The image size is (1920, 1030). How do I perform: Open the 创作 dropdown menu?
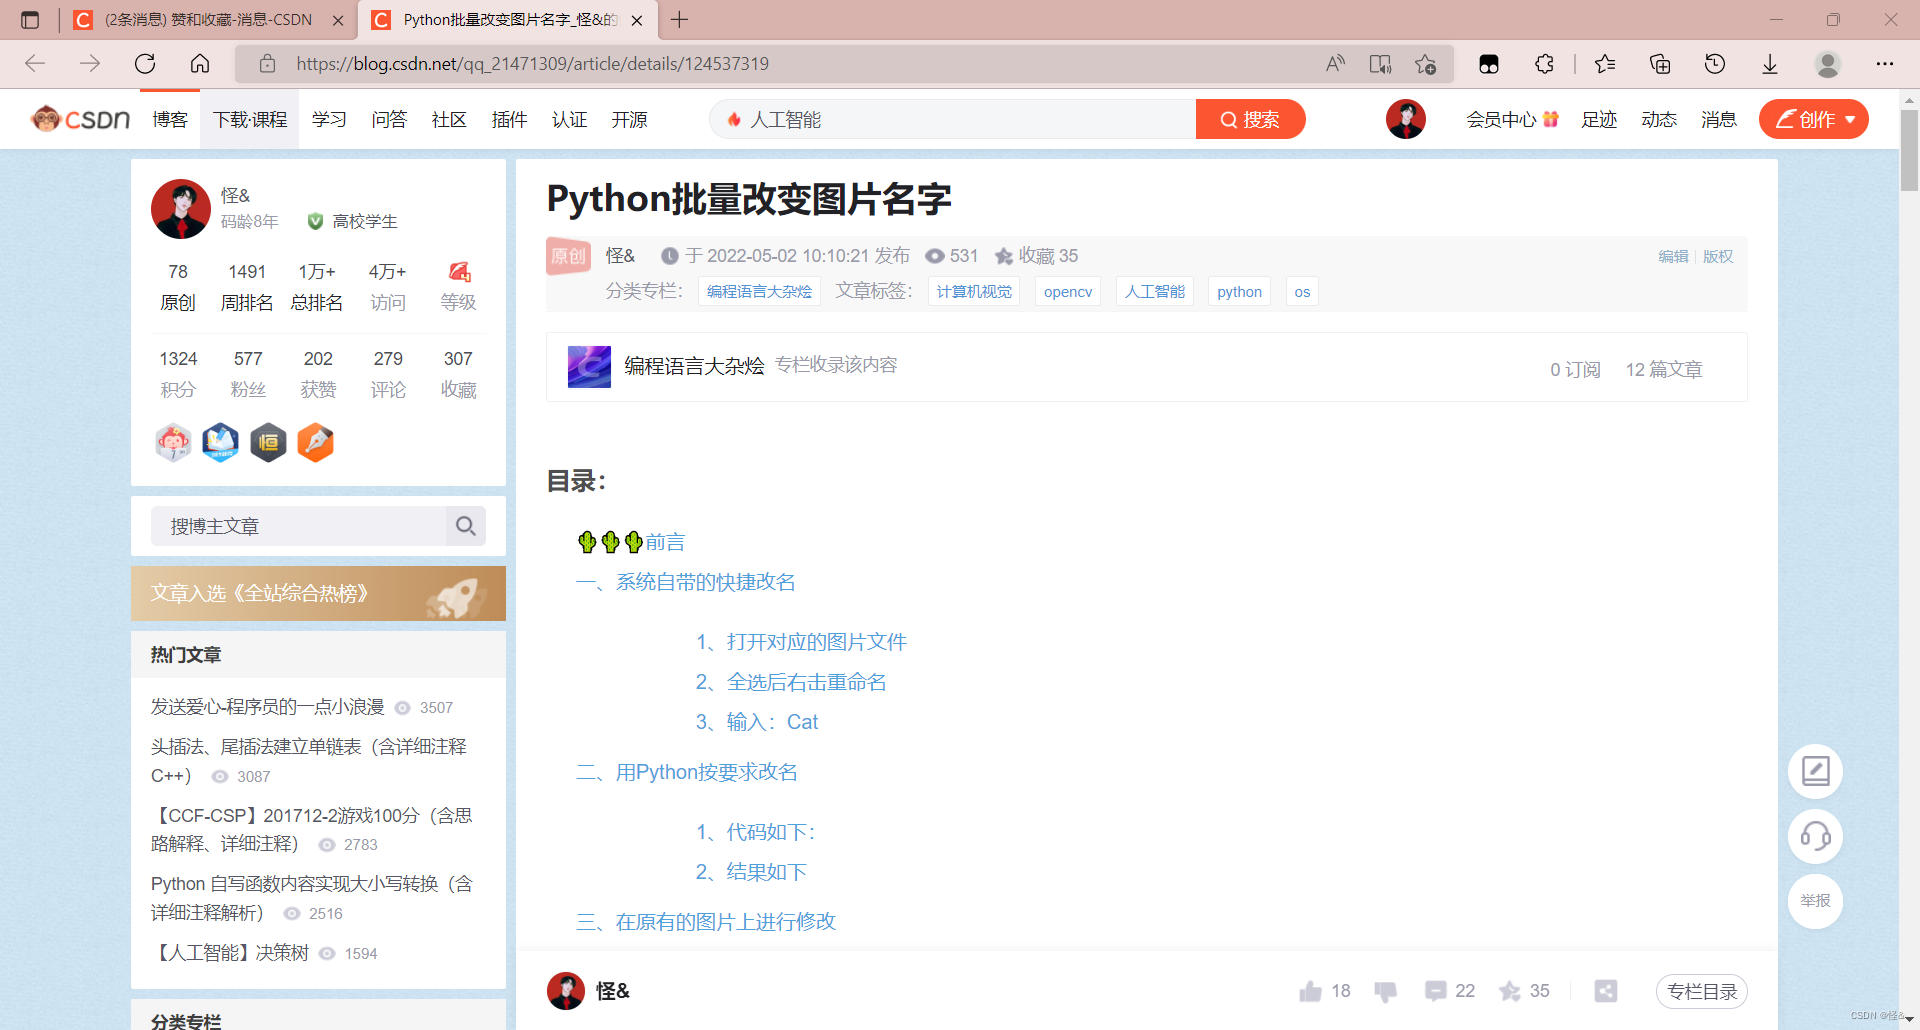(x=1813, y=119)
